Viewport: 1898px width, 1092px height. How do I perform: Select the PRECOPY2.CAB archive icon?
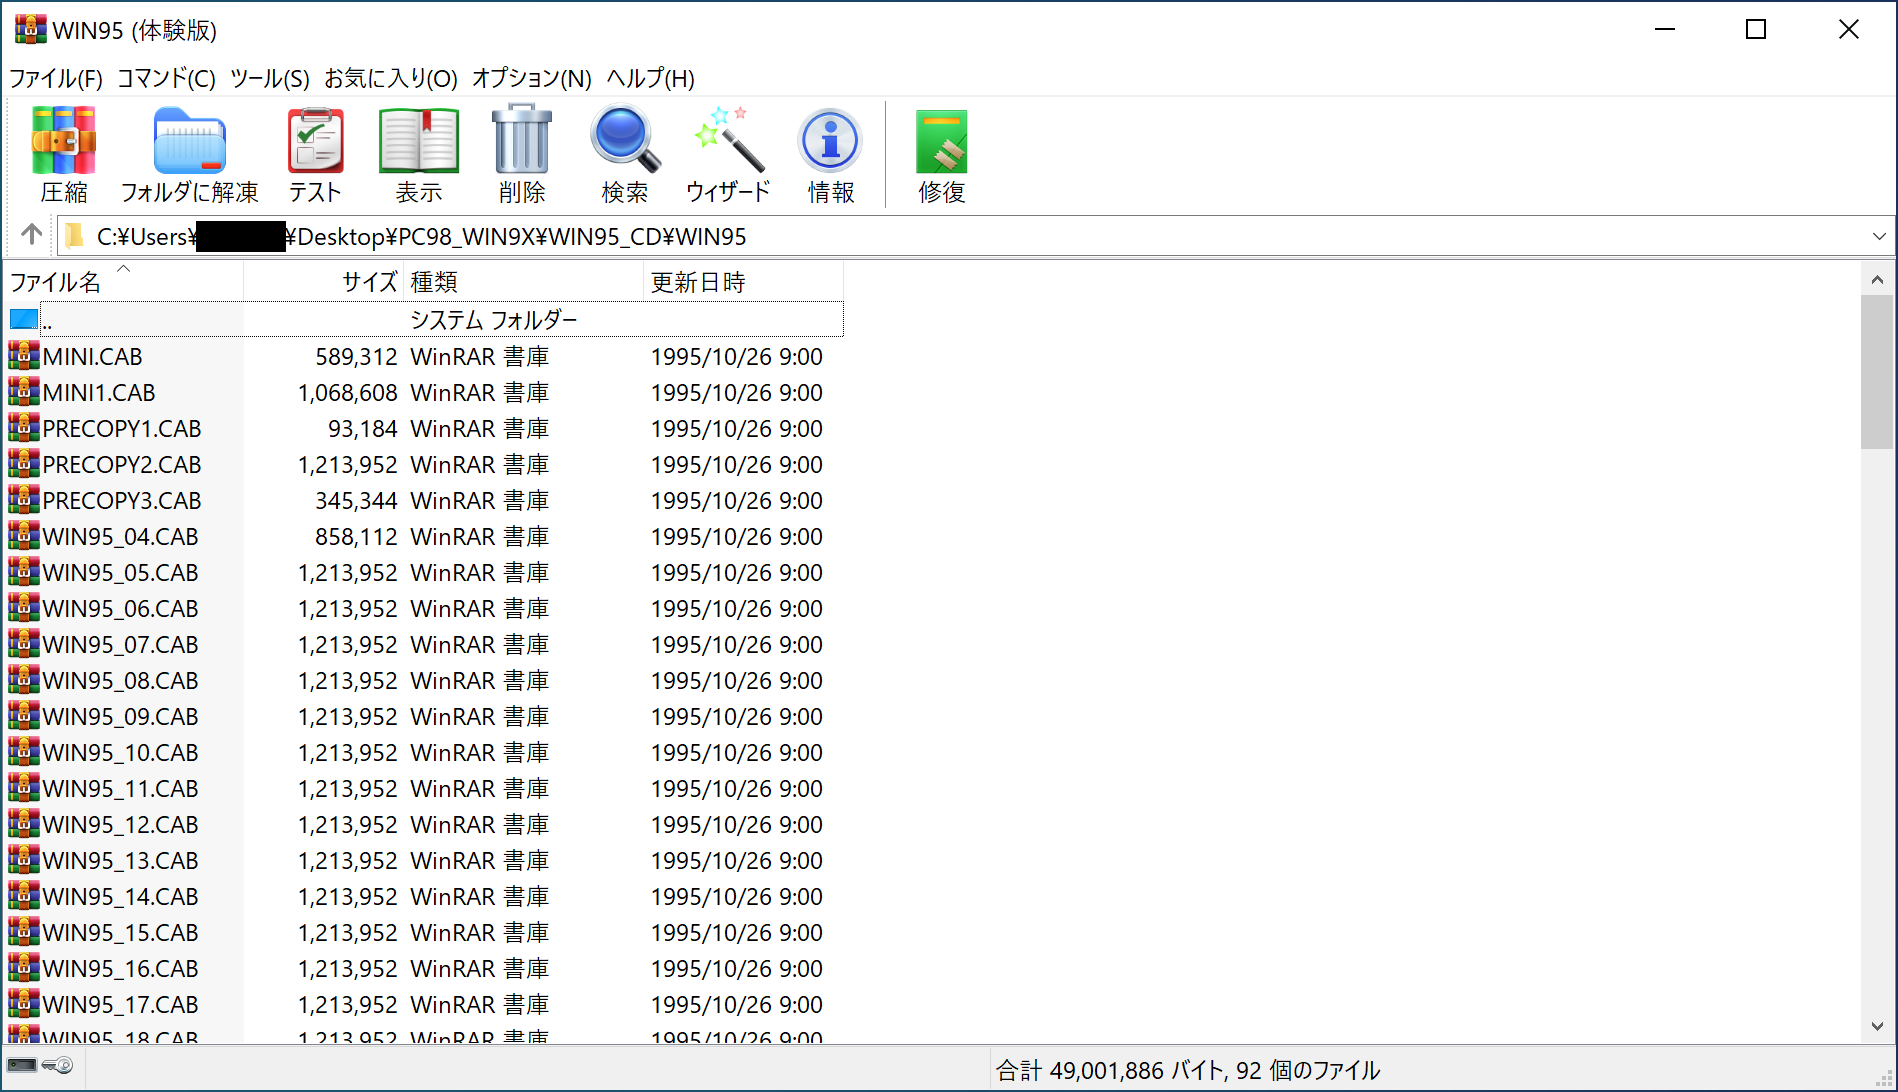point(24,464)
